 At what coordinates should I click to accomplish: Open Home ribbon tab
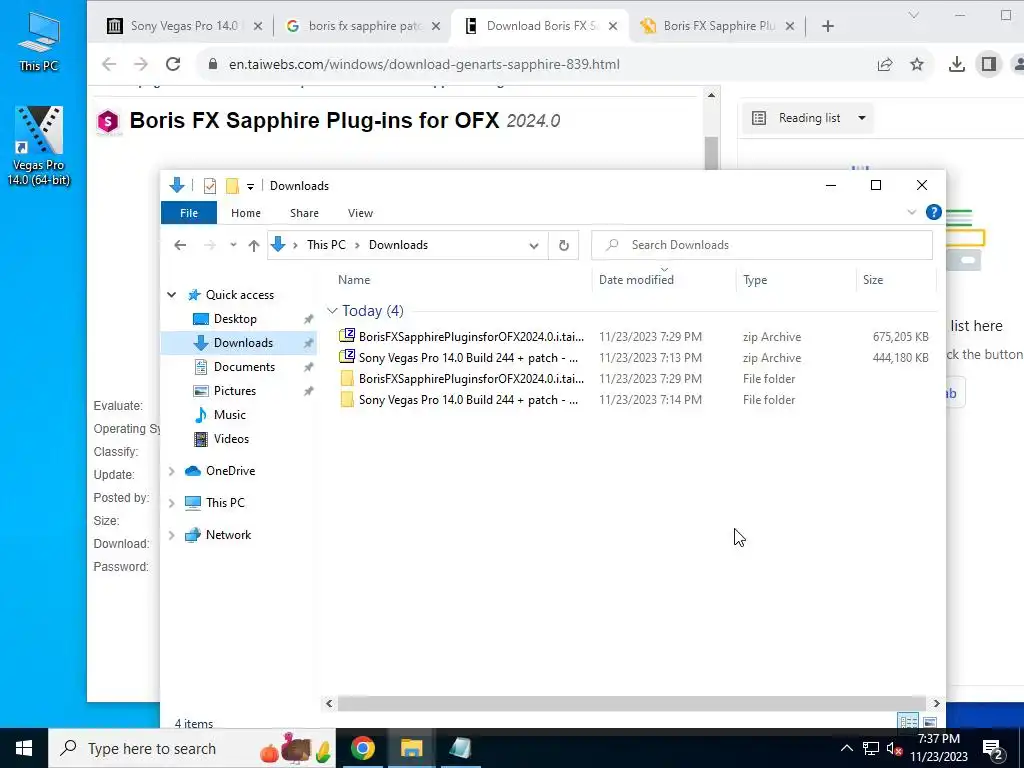(246, 213)
